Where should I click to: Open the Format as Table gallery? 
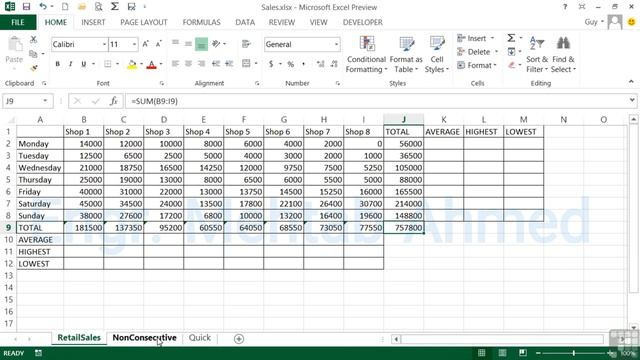click(x=406, y=54)
